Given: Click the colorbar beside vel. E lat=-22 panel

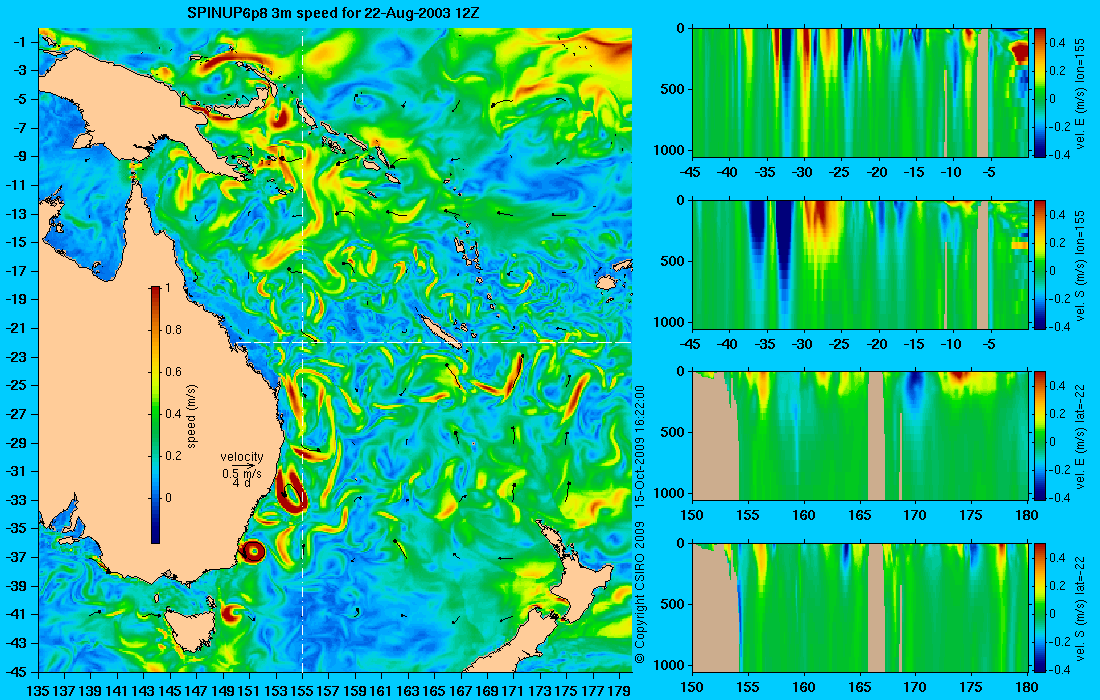Looking at the screenshot, I should click(1040, 436).
